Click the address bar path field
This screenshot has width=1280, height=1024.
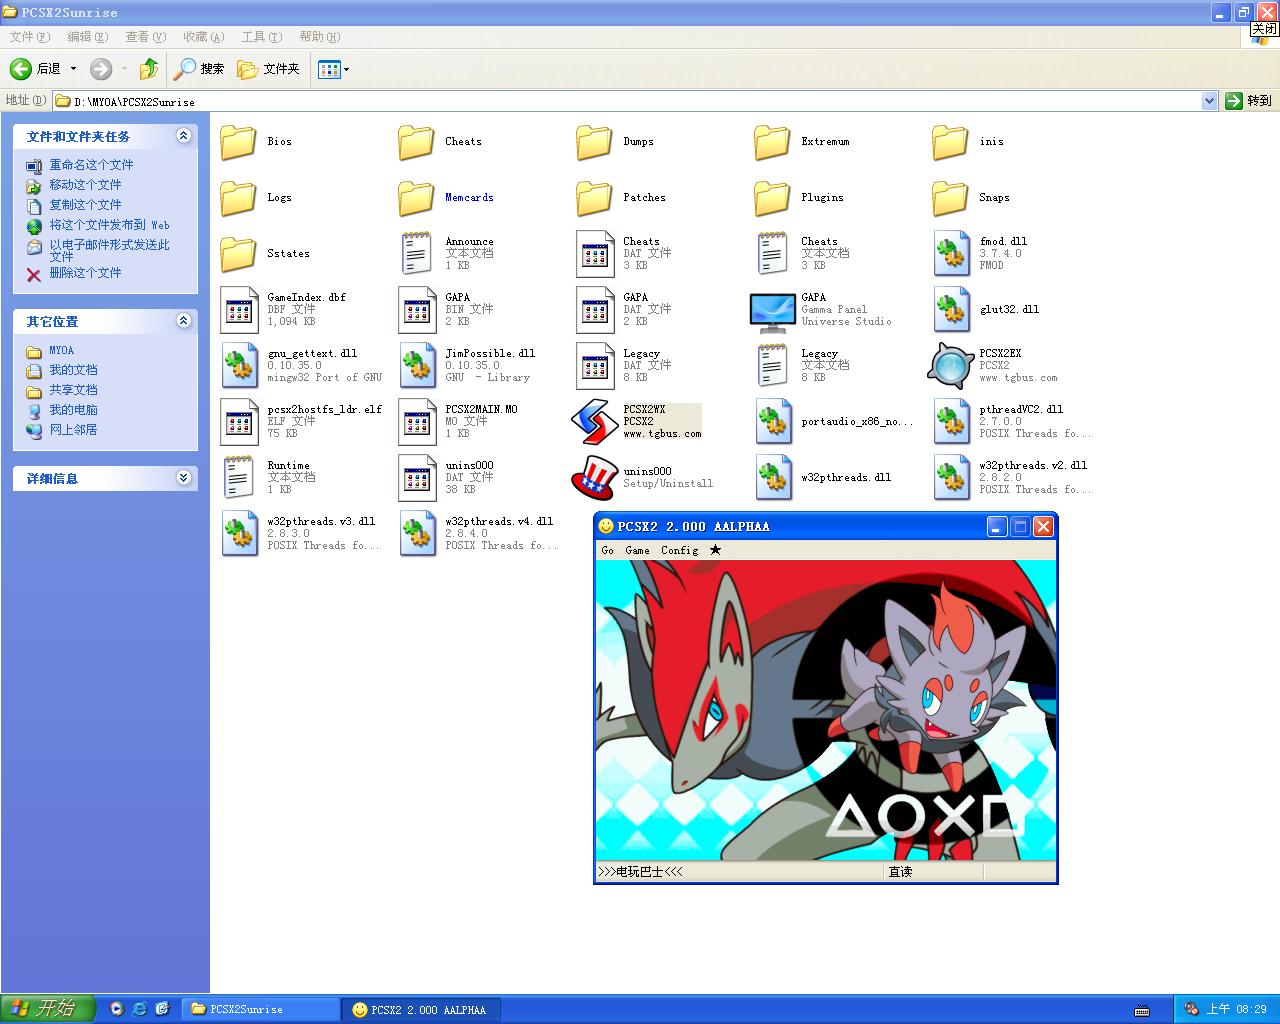pos(627,101)
